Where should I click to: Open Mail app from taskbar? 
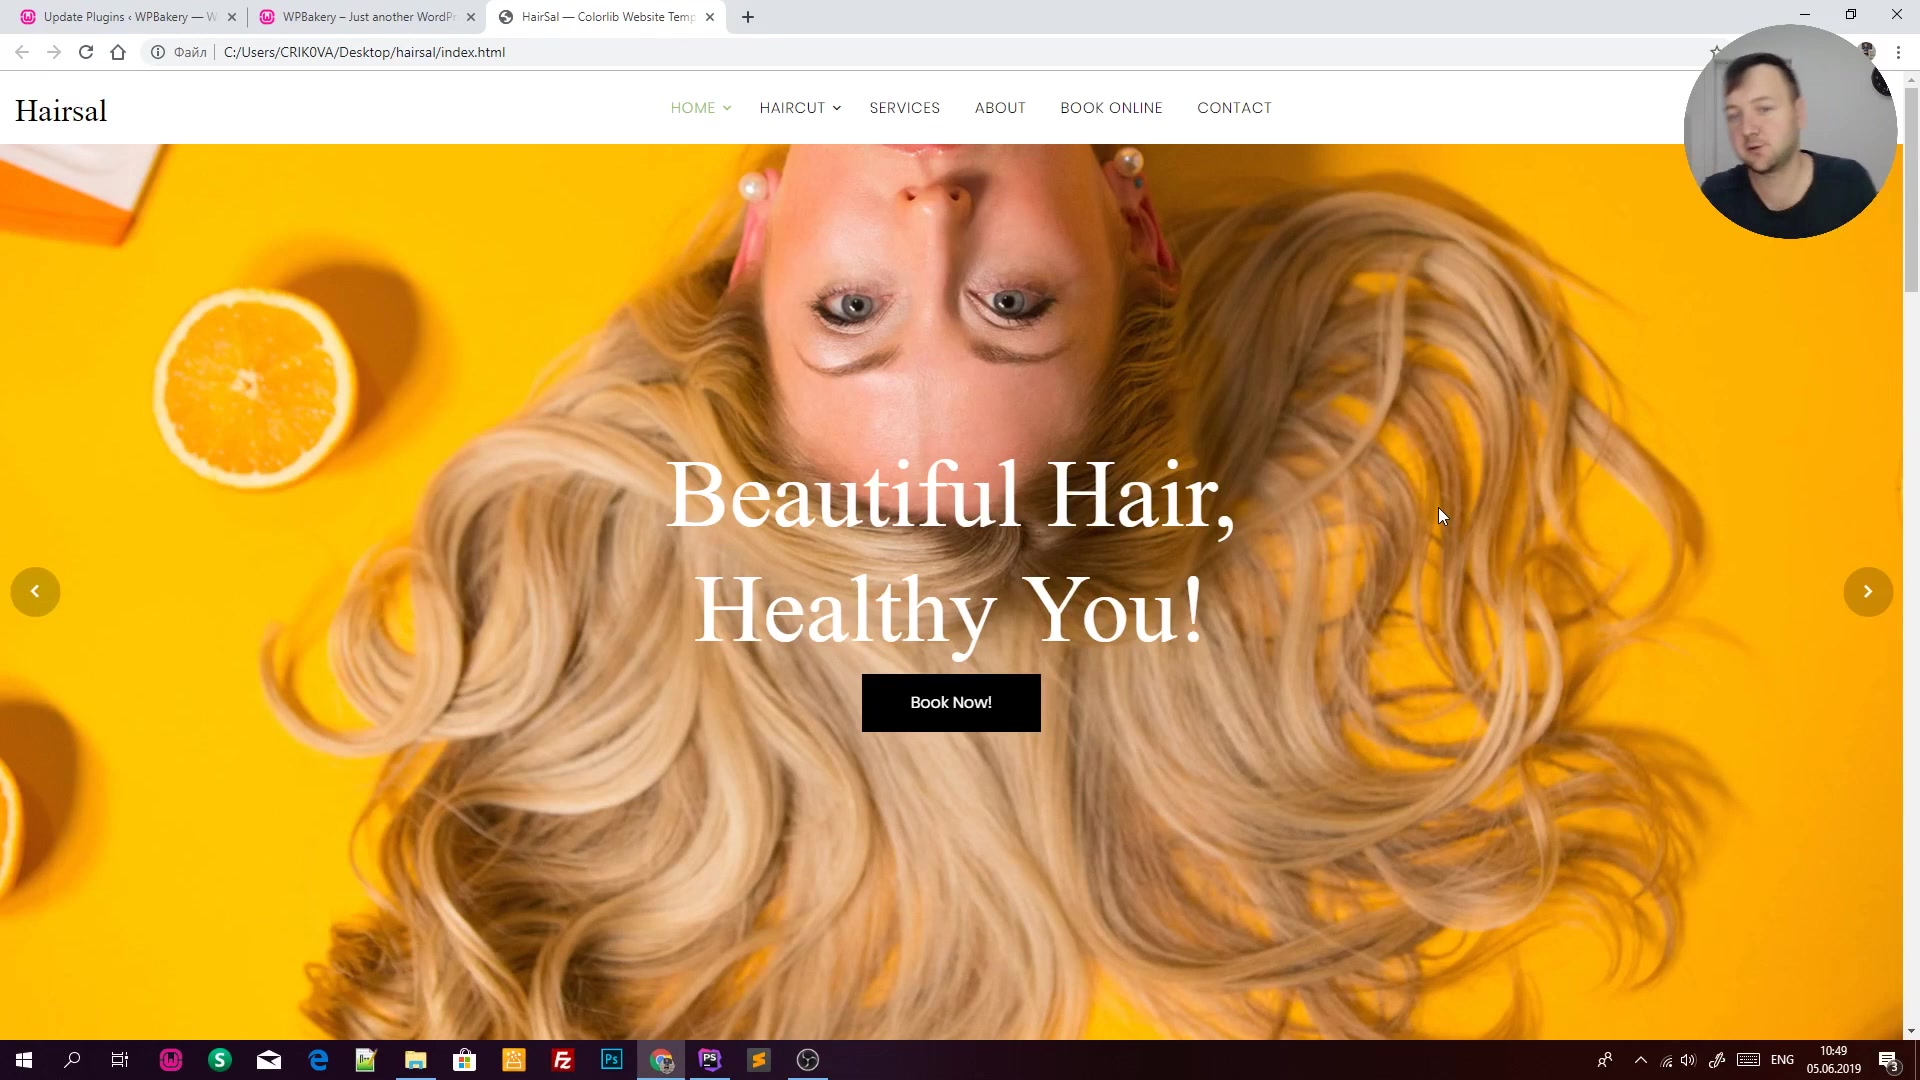269,1060
